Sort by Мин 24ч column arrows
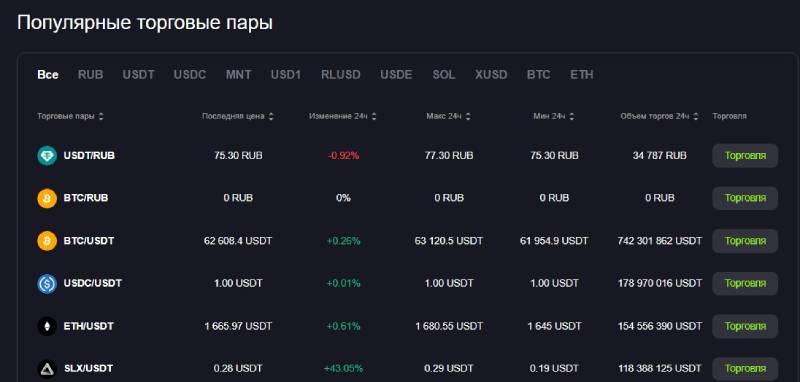The height and width of the screenshot is (382, 800). tap(571, 117)
